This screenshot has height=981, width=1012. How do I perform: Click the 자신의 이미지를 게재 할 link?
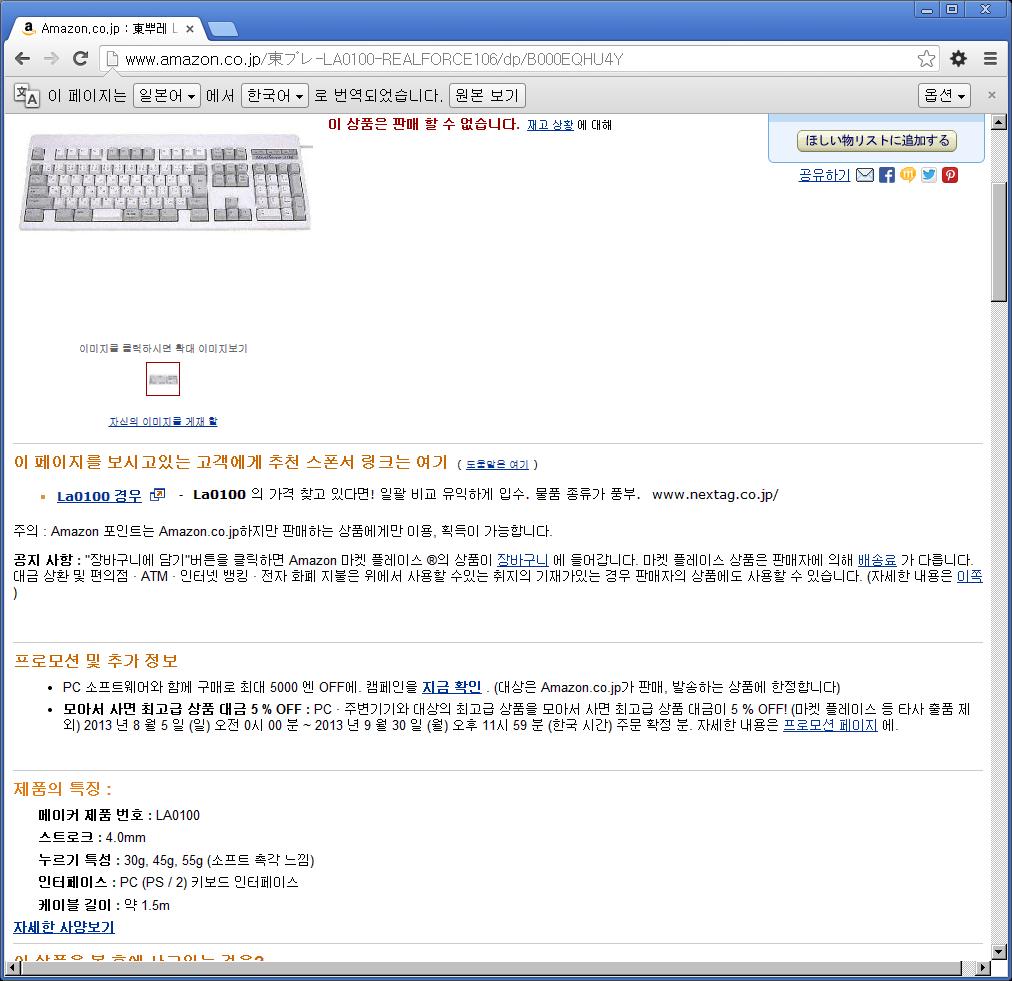point(163,421)
